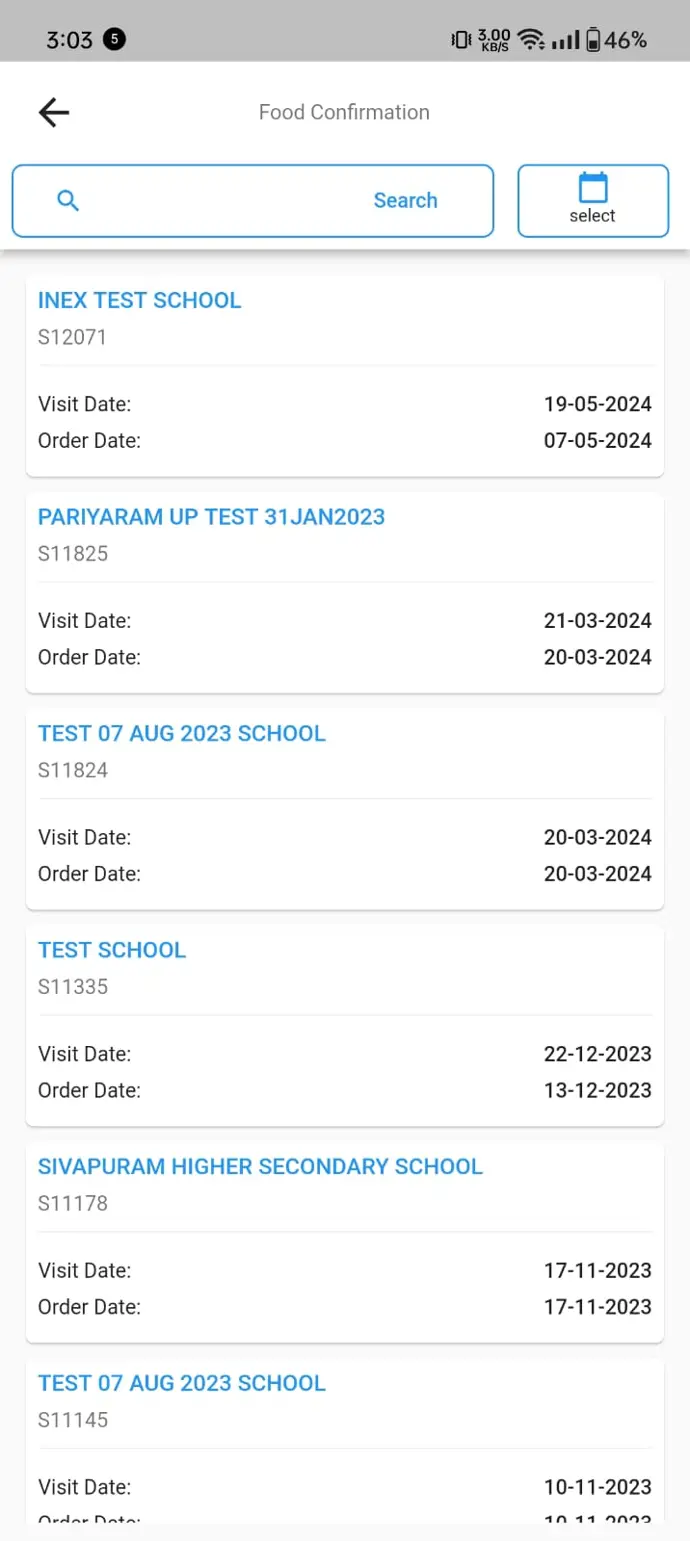
Task: Open the date select dropdown
Action: [x=593, y=201]
